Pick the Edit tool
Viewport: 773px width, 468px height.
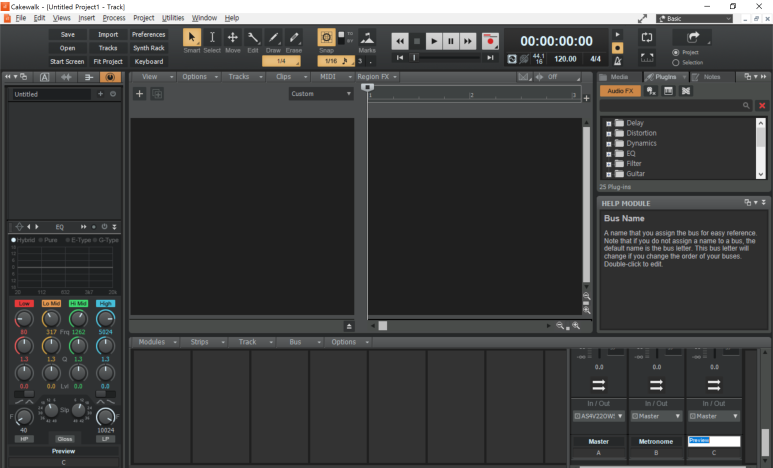pos(252,37)
